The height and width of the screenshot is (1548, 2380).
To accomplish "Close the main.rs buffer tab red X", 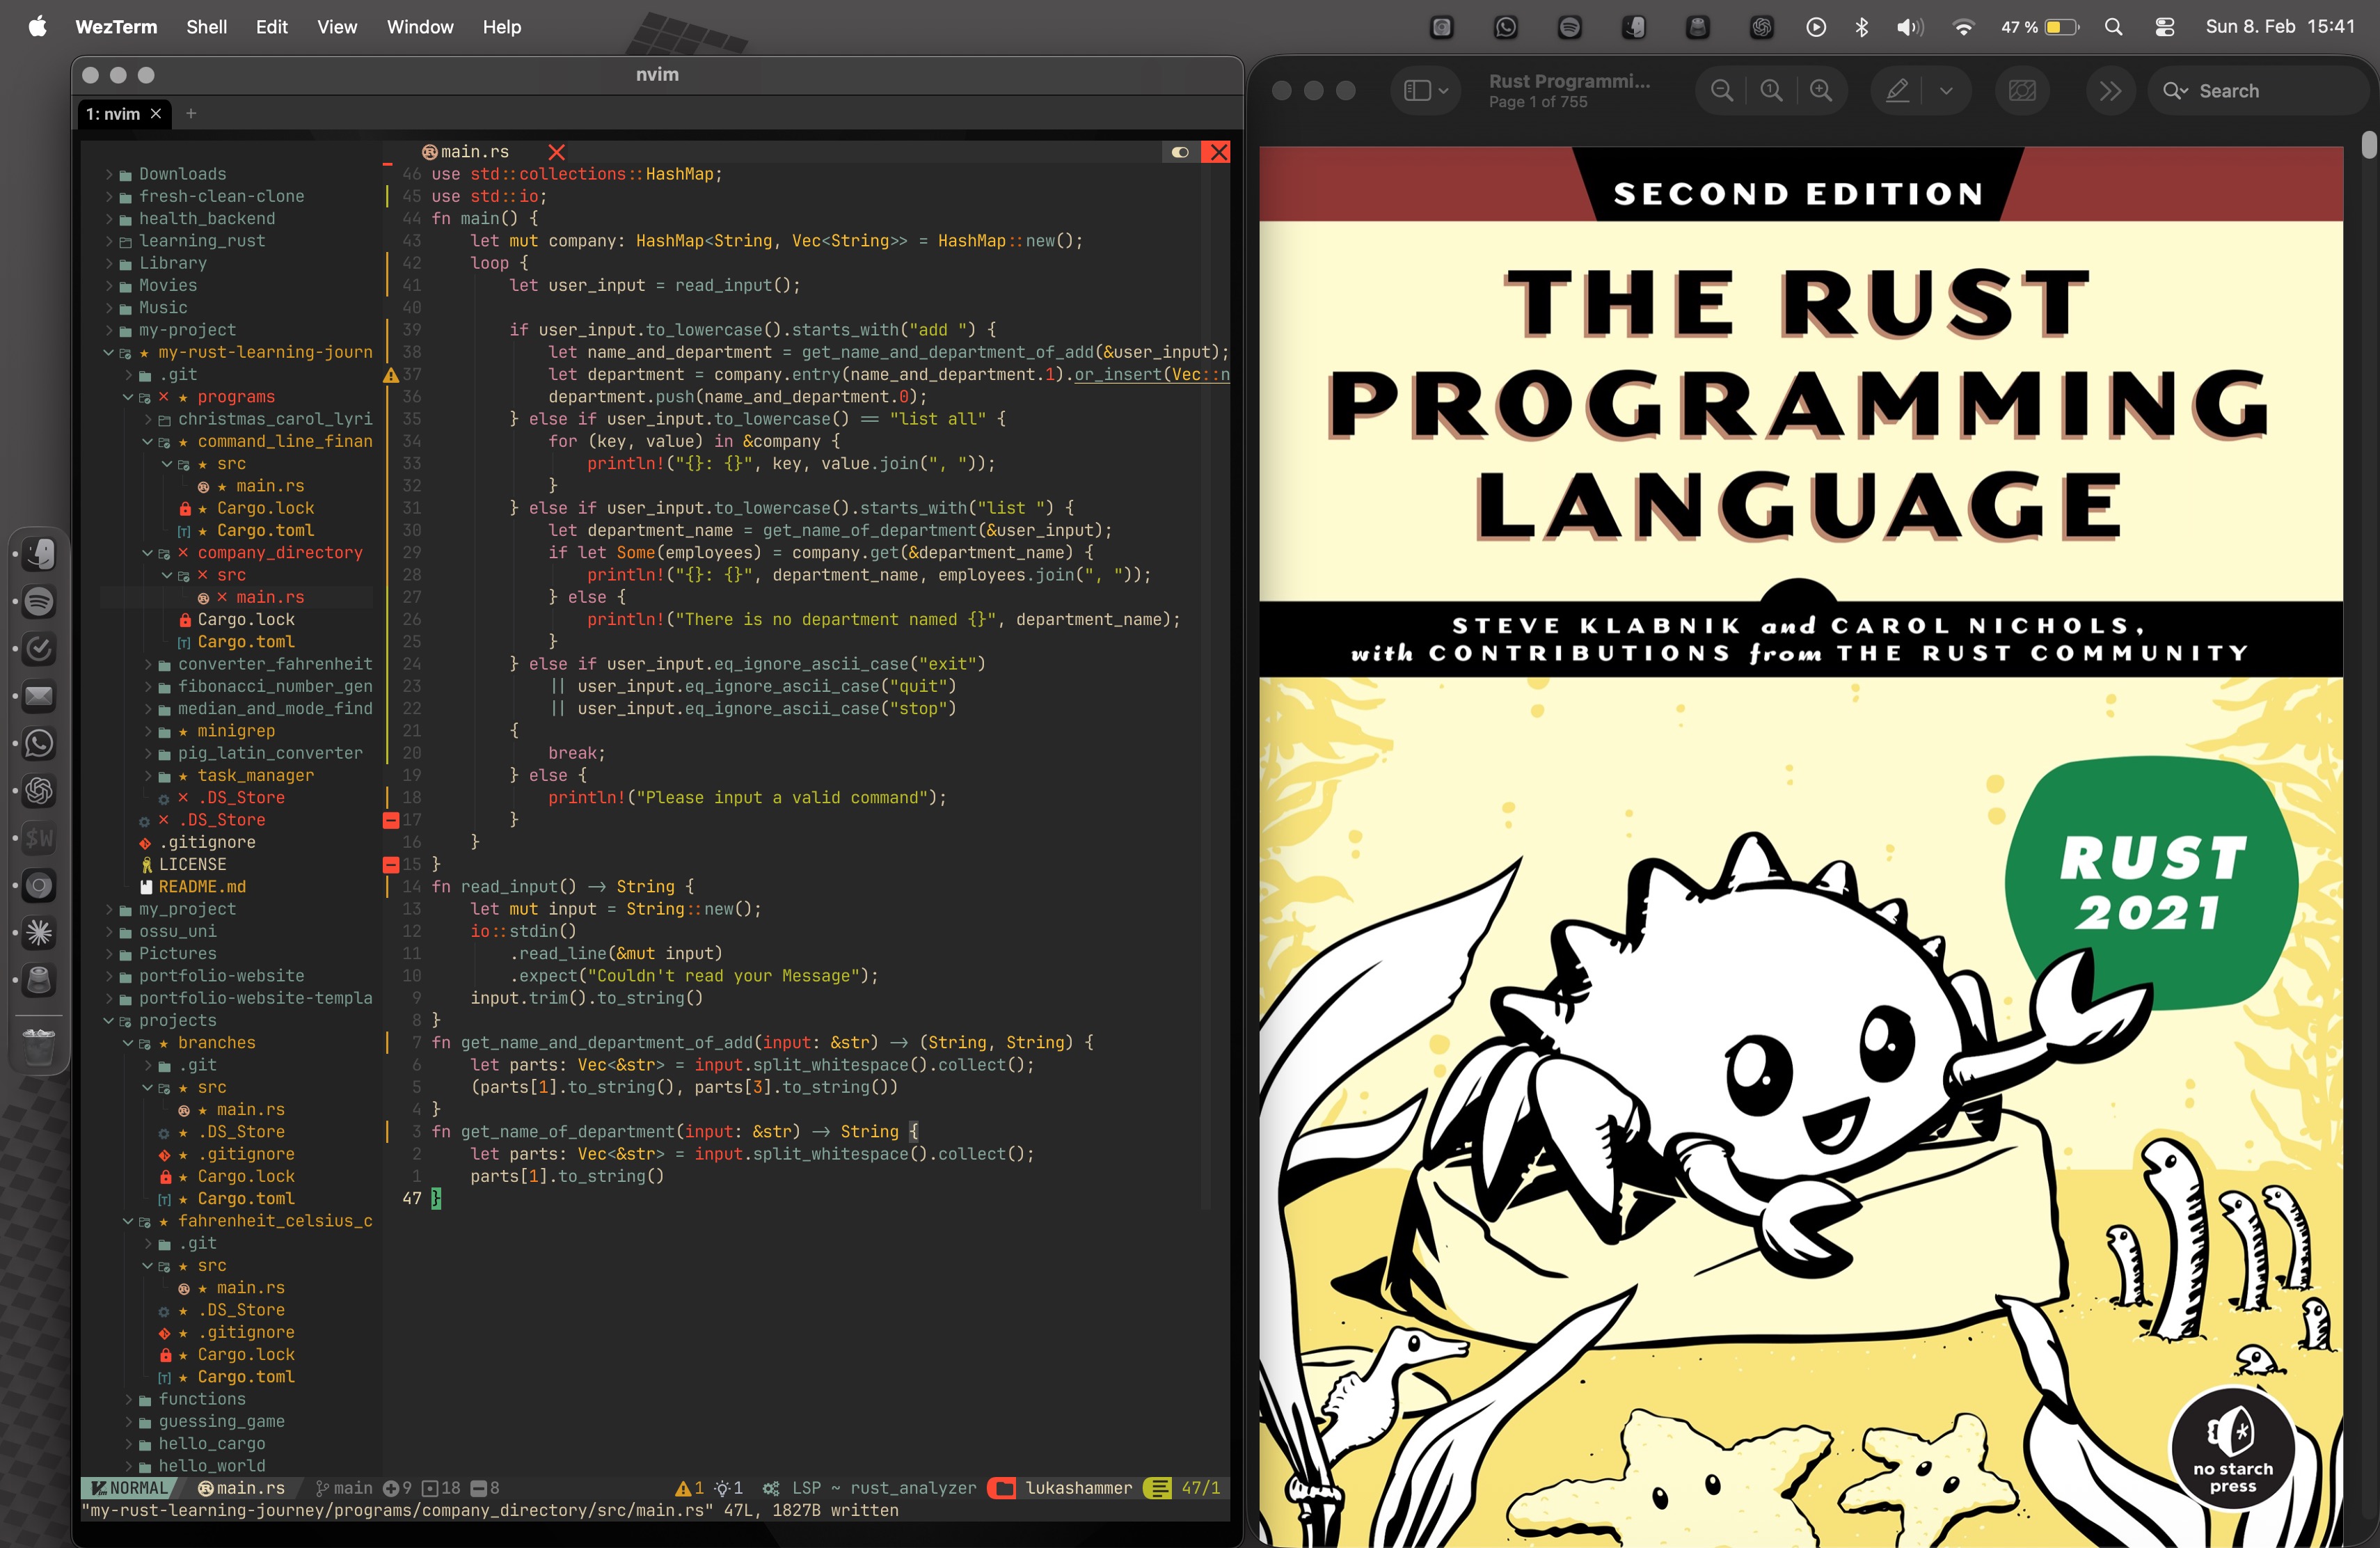I will pyautogui.click(x=557, y=152).
